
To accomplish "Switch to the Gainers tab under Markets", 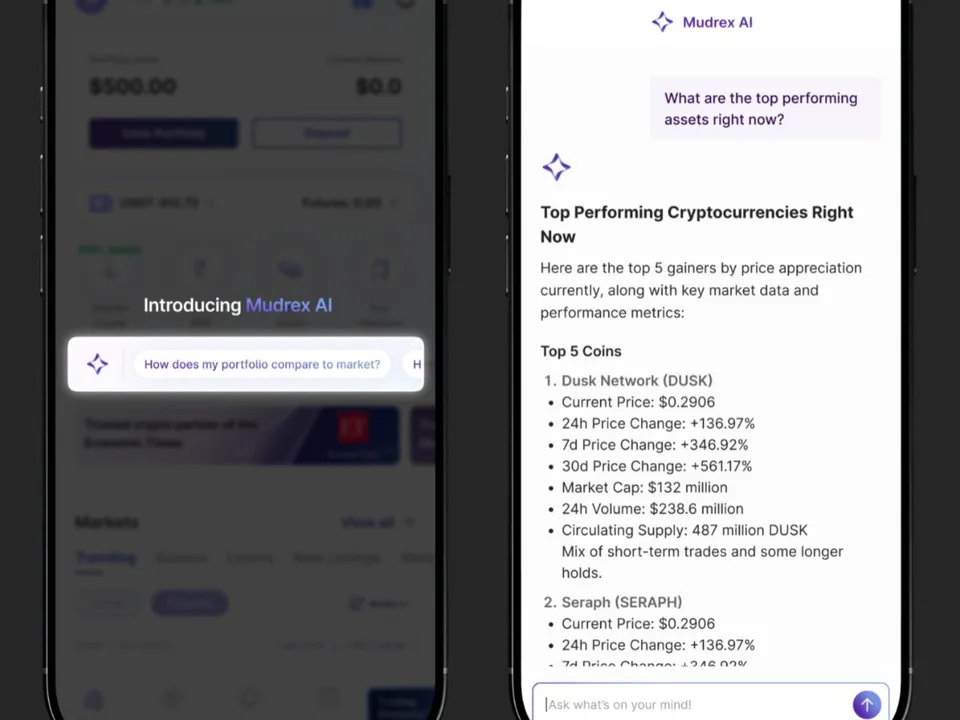I will tap(182, 558).
